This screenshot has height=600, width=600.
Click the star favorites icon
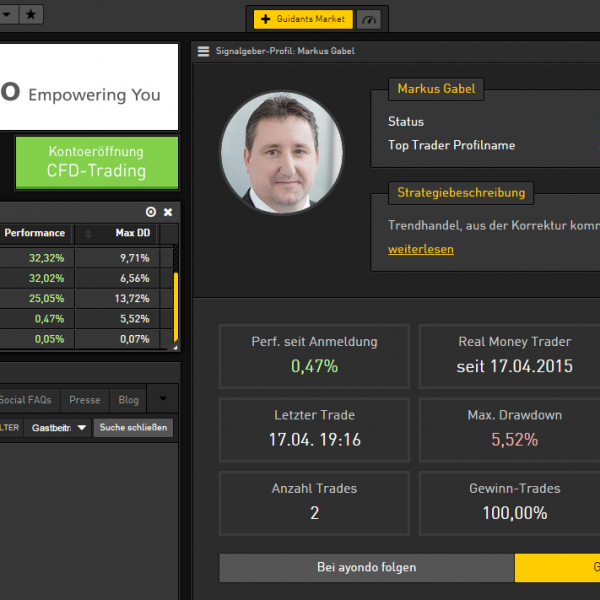32,14
